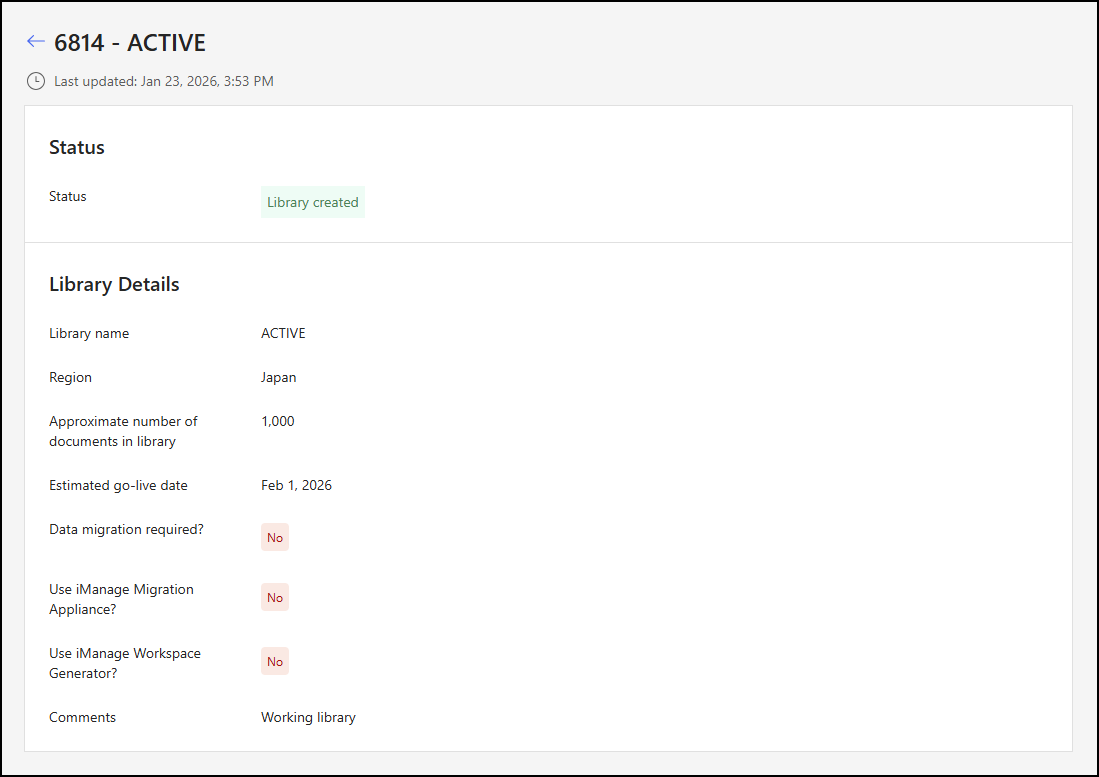This screenshot has width=1099, height=777.
Task: Click the 'Status' section header
Action: coord(76,147)
